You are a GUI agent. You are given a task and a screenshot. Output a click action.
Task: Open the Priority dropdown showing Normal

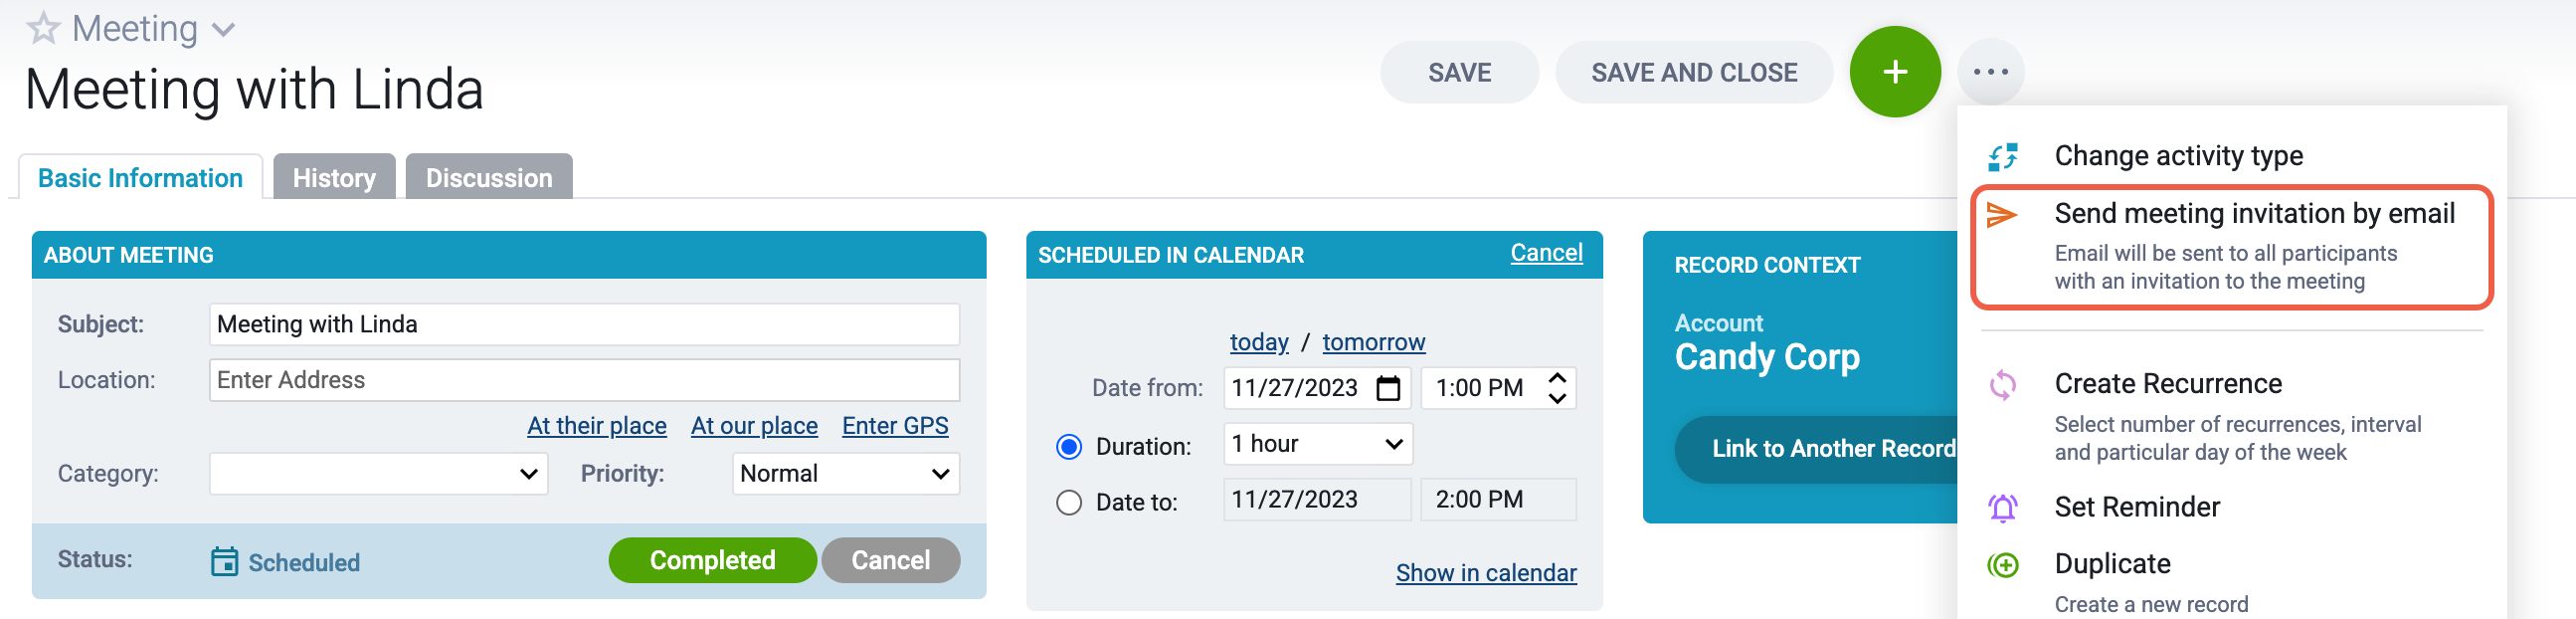(x=845, y=474)
